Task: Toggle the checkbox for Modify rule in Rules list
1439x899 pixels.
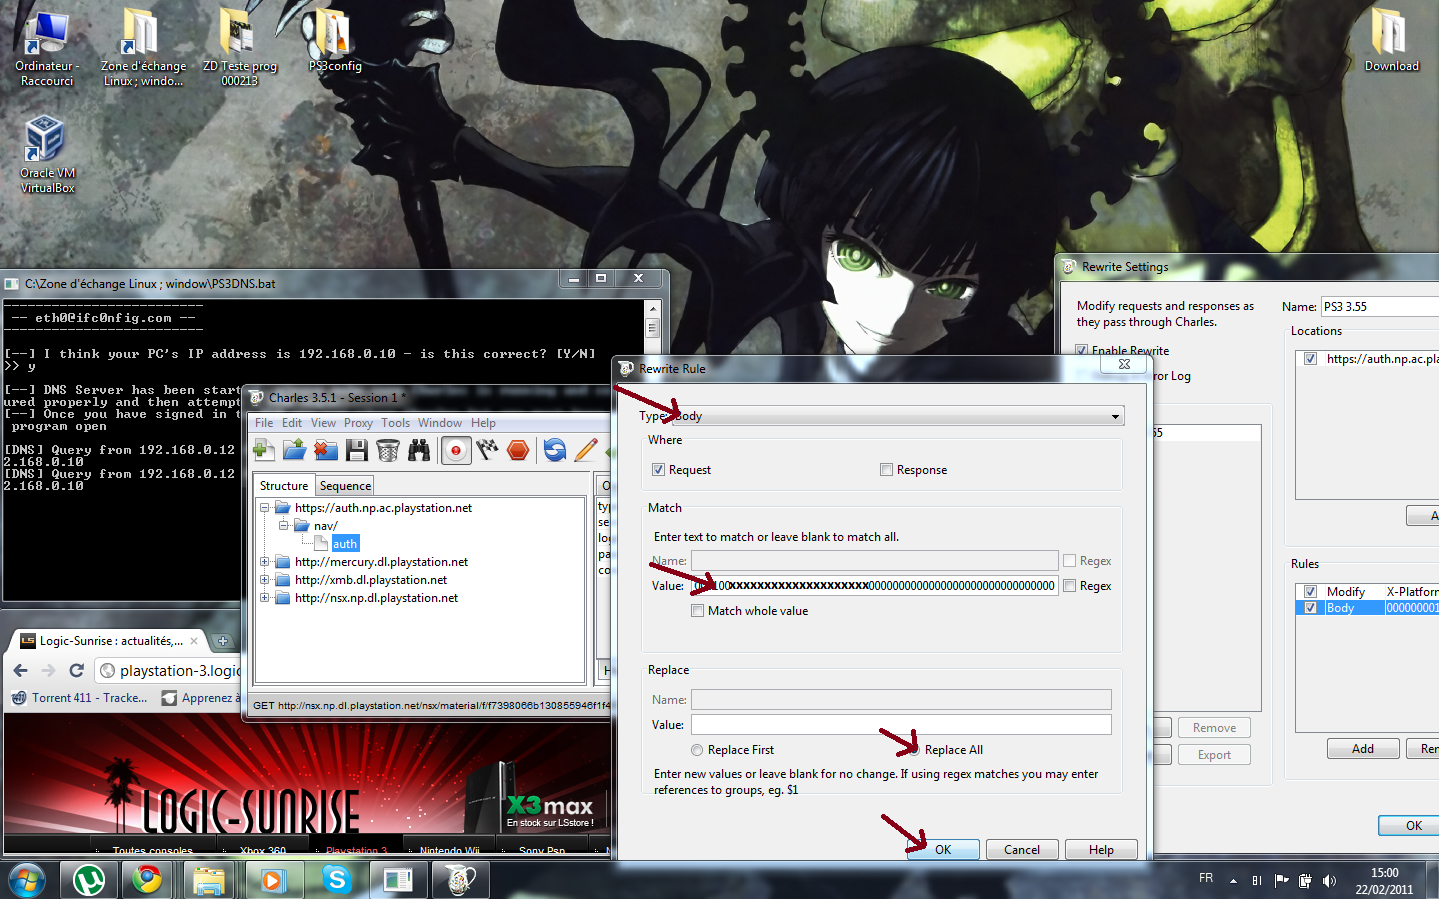Action: click(1310, 591)
